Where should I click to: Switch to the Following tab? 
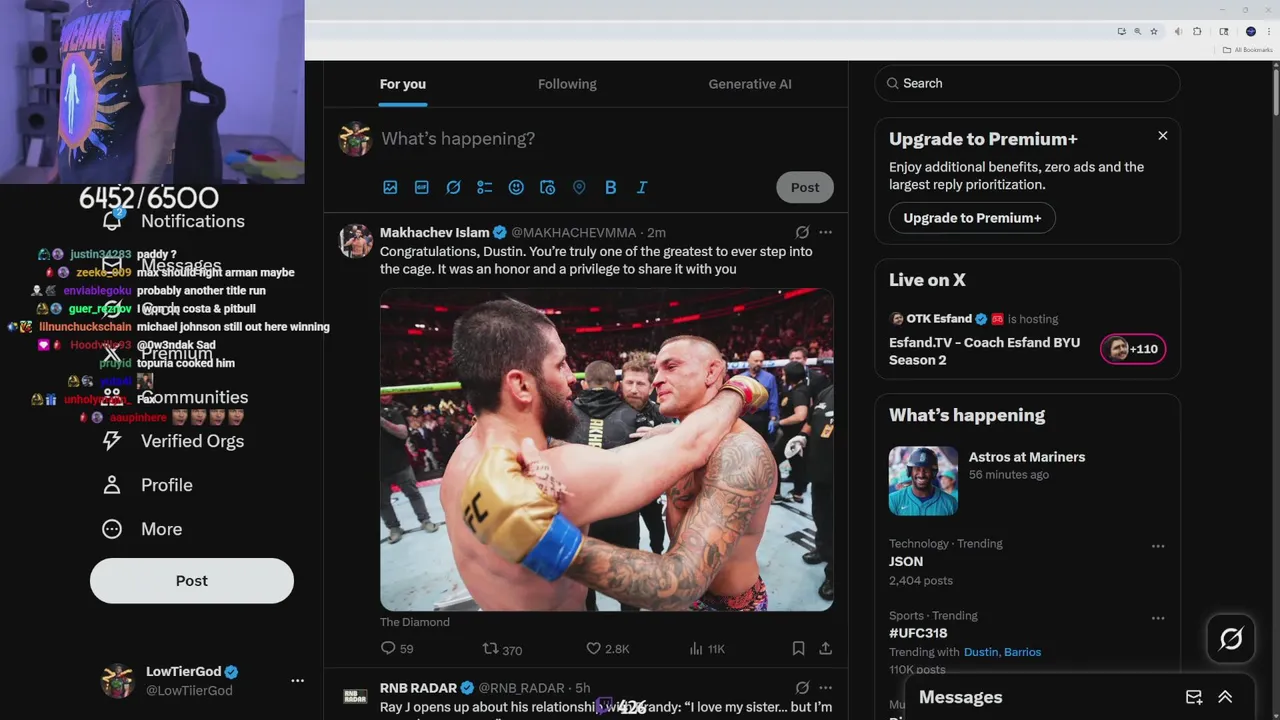567,84
